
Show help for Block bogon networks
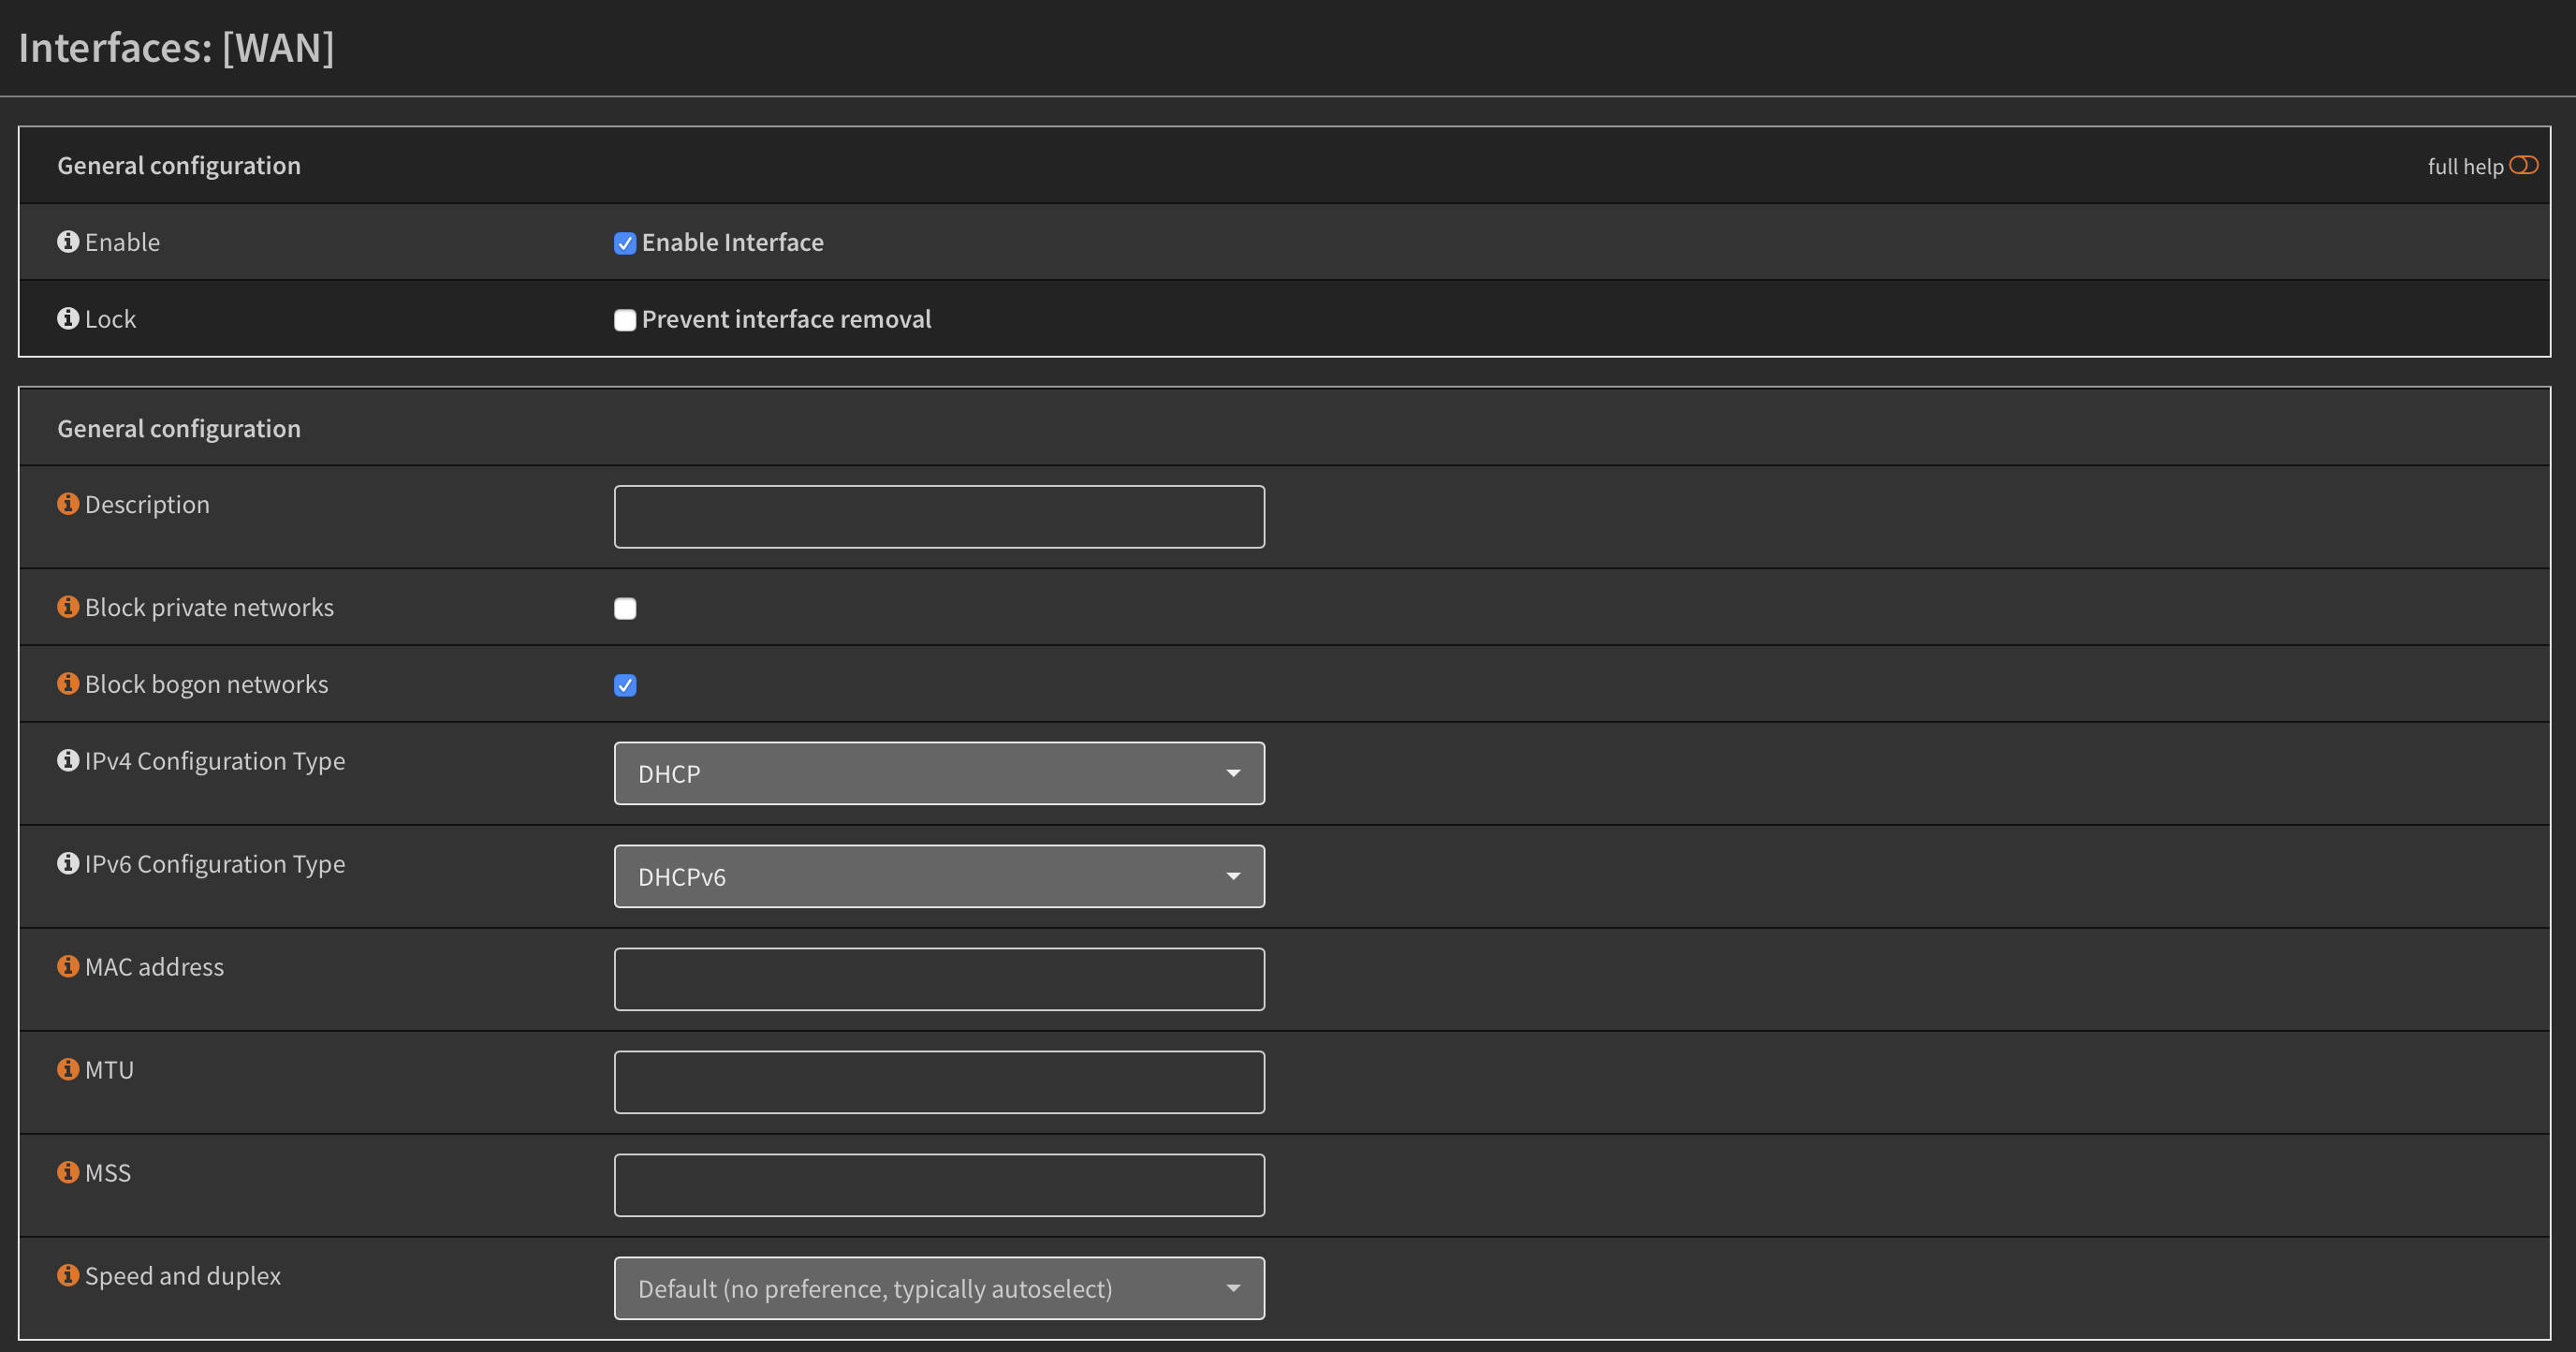coord(68,683)
